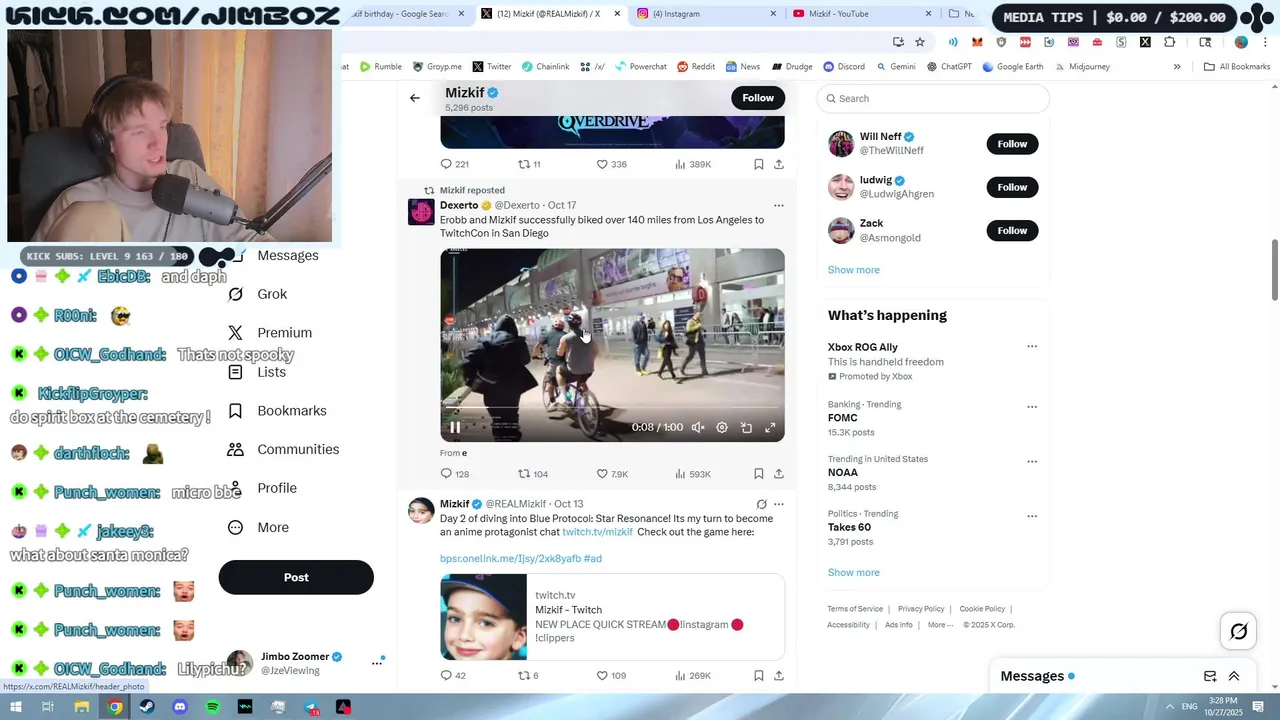The image size is (1280, 720).
Task: Follow Zack (@Asmongold)
Action: point(1012,230)
